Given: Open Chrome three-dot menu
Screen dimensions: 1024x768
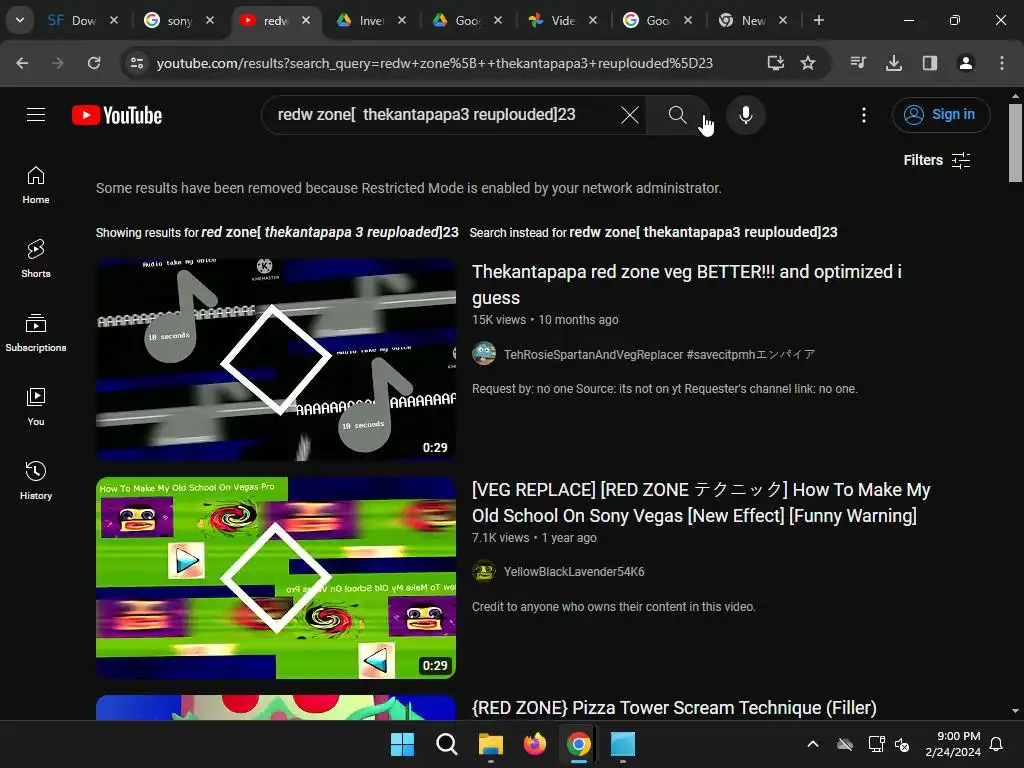Looking at the screenshot, I should [1002, 63].
